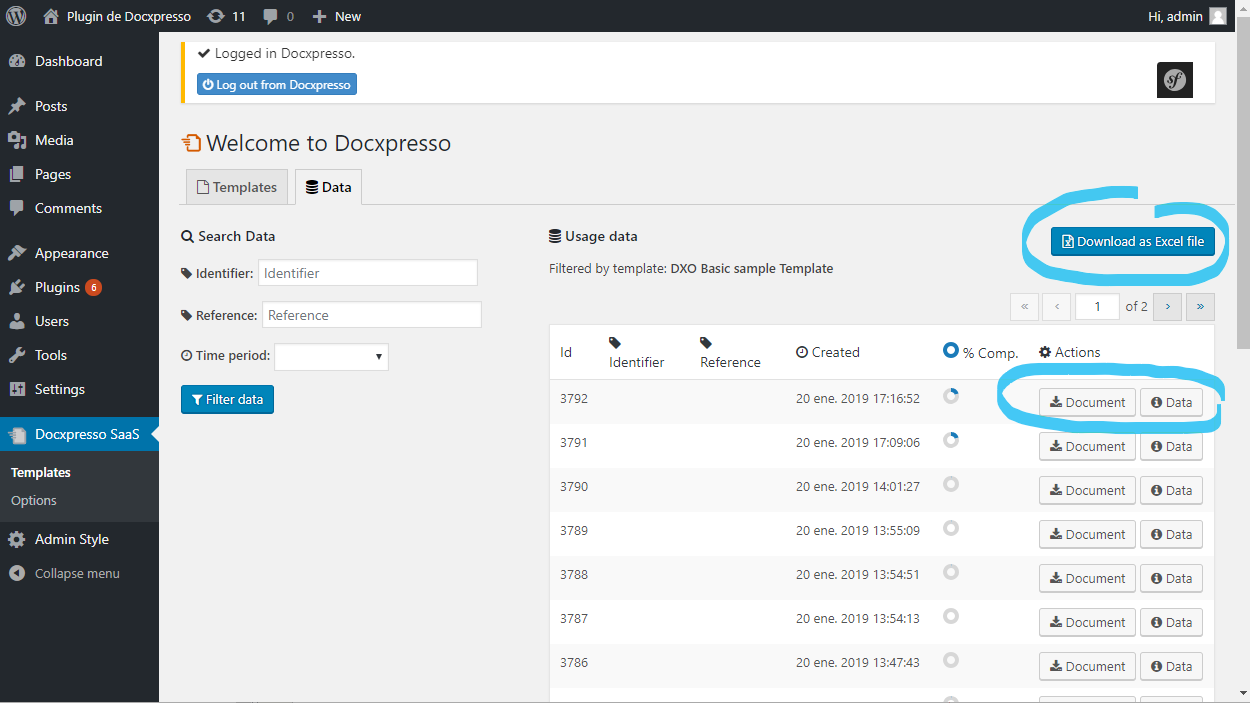1250x703 pixels.
Task: Download Document for Id 3790
Action: point(1088,490)
